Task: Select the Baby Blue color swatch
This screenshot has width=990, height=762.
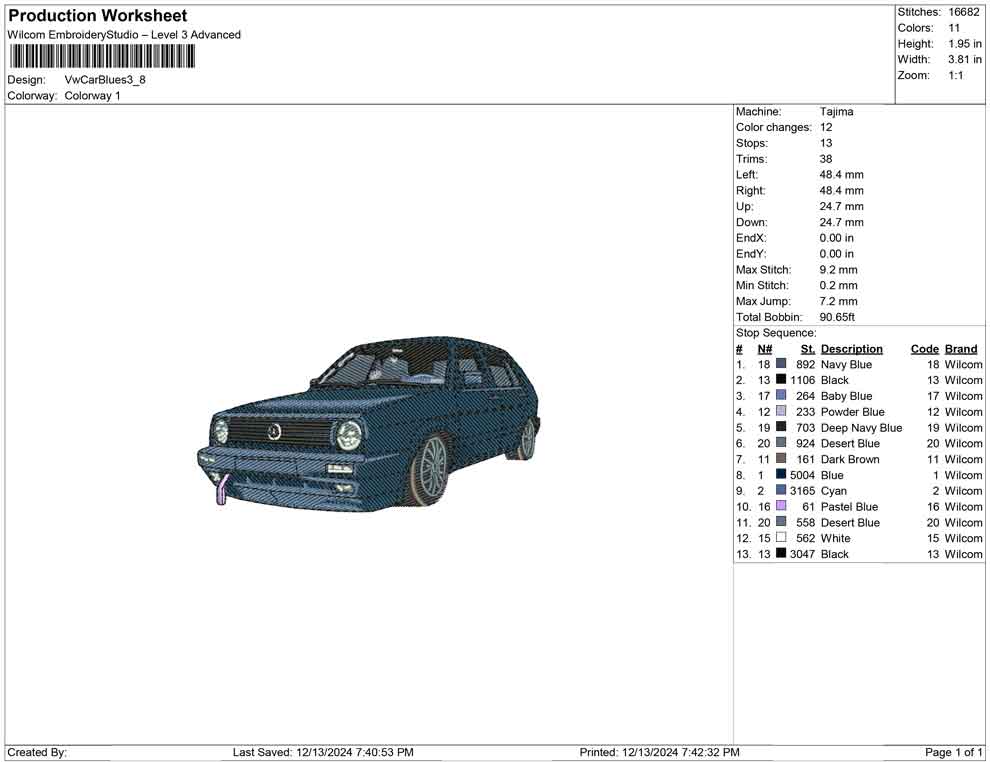Action: (x=781, y=396)
